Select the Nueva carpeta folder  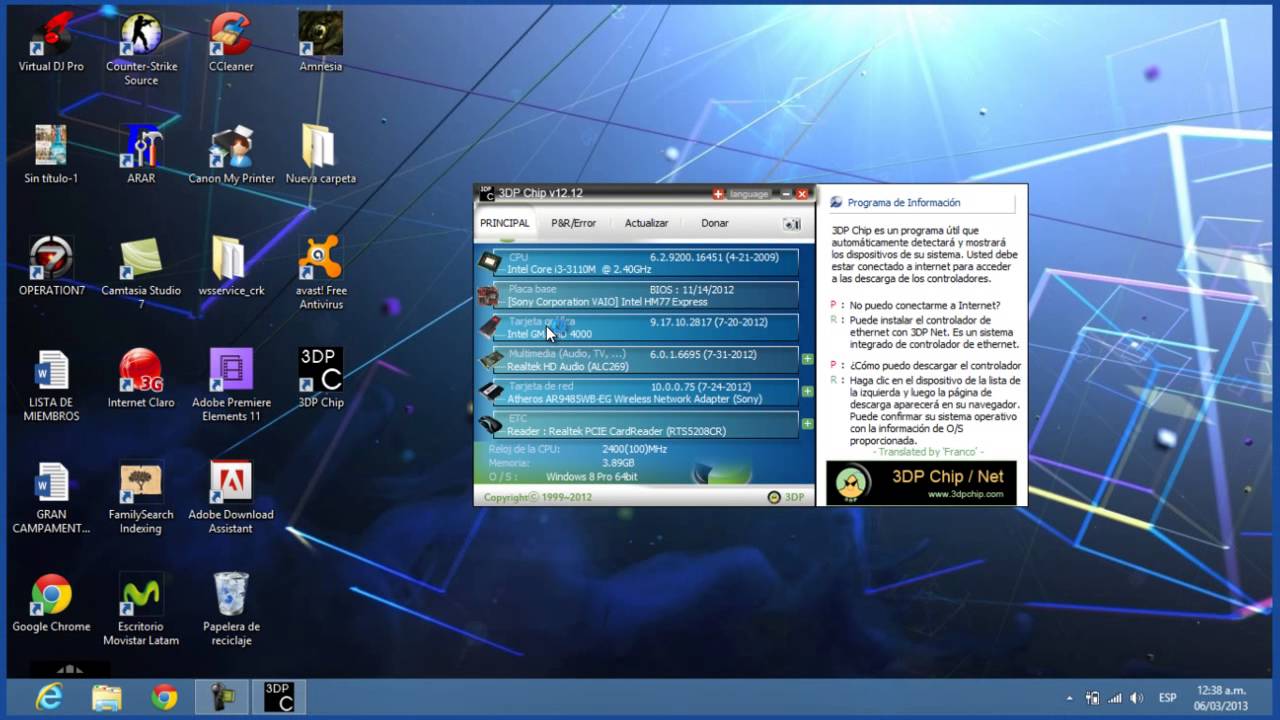coord(321,155)
